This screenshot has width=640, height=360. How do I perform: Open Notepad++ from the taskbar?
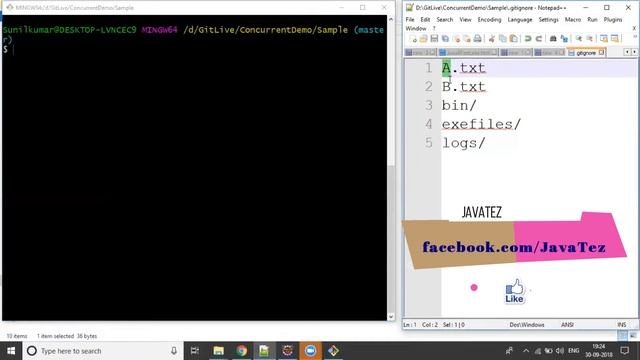click(x=264, y=351)
